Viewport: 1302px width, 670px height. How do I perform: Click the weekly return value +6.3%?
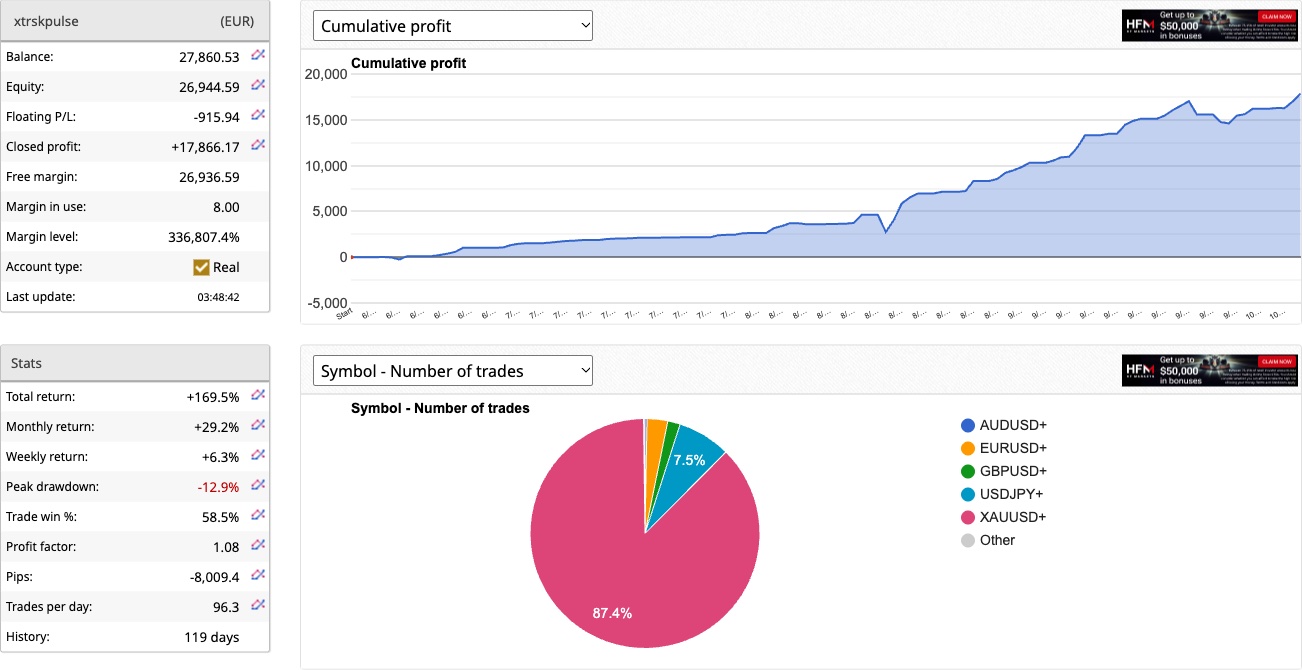[221, 457]
